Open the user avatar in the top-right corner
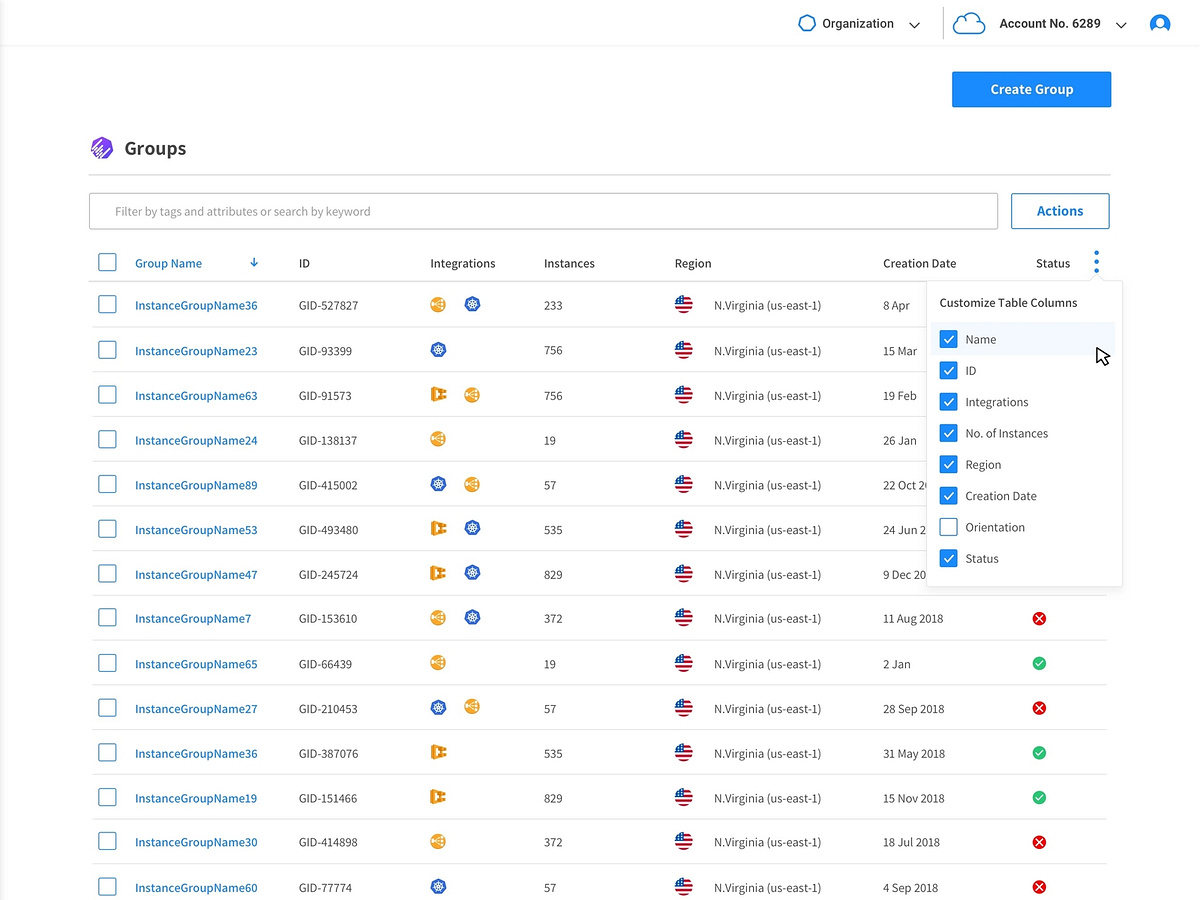 [1159, 22]
